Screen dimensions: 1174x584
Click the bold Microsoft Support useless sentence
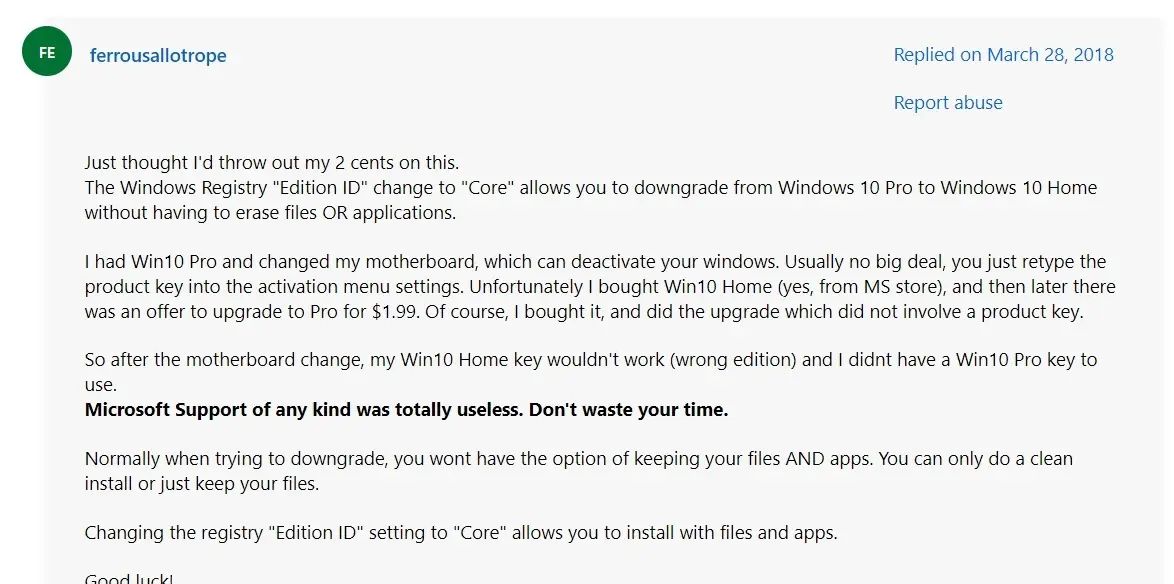point(406,409)
